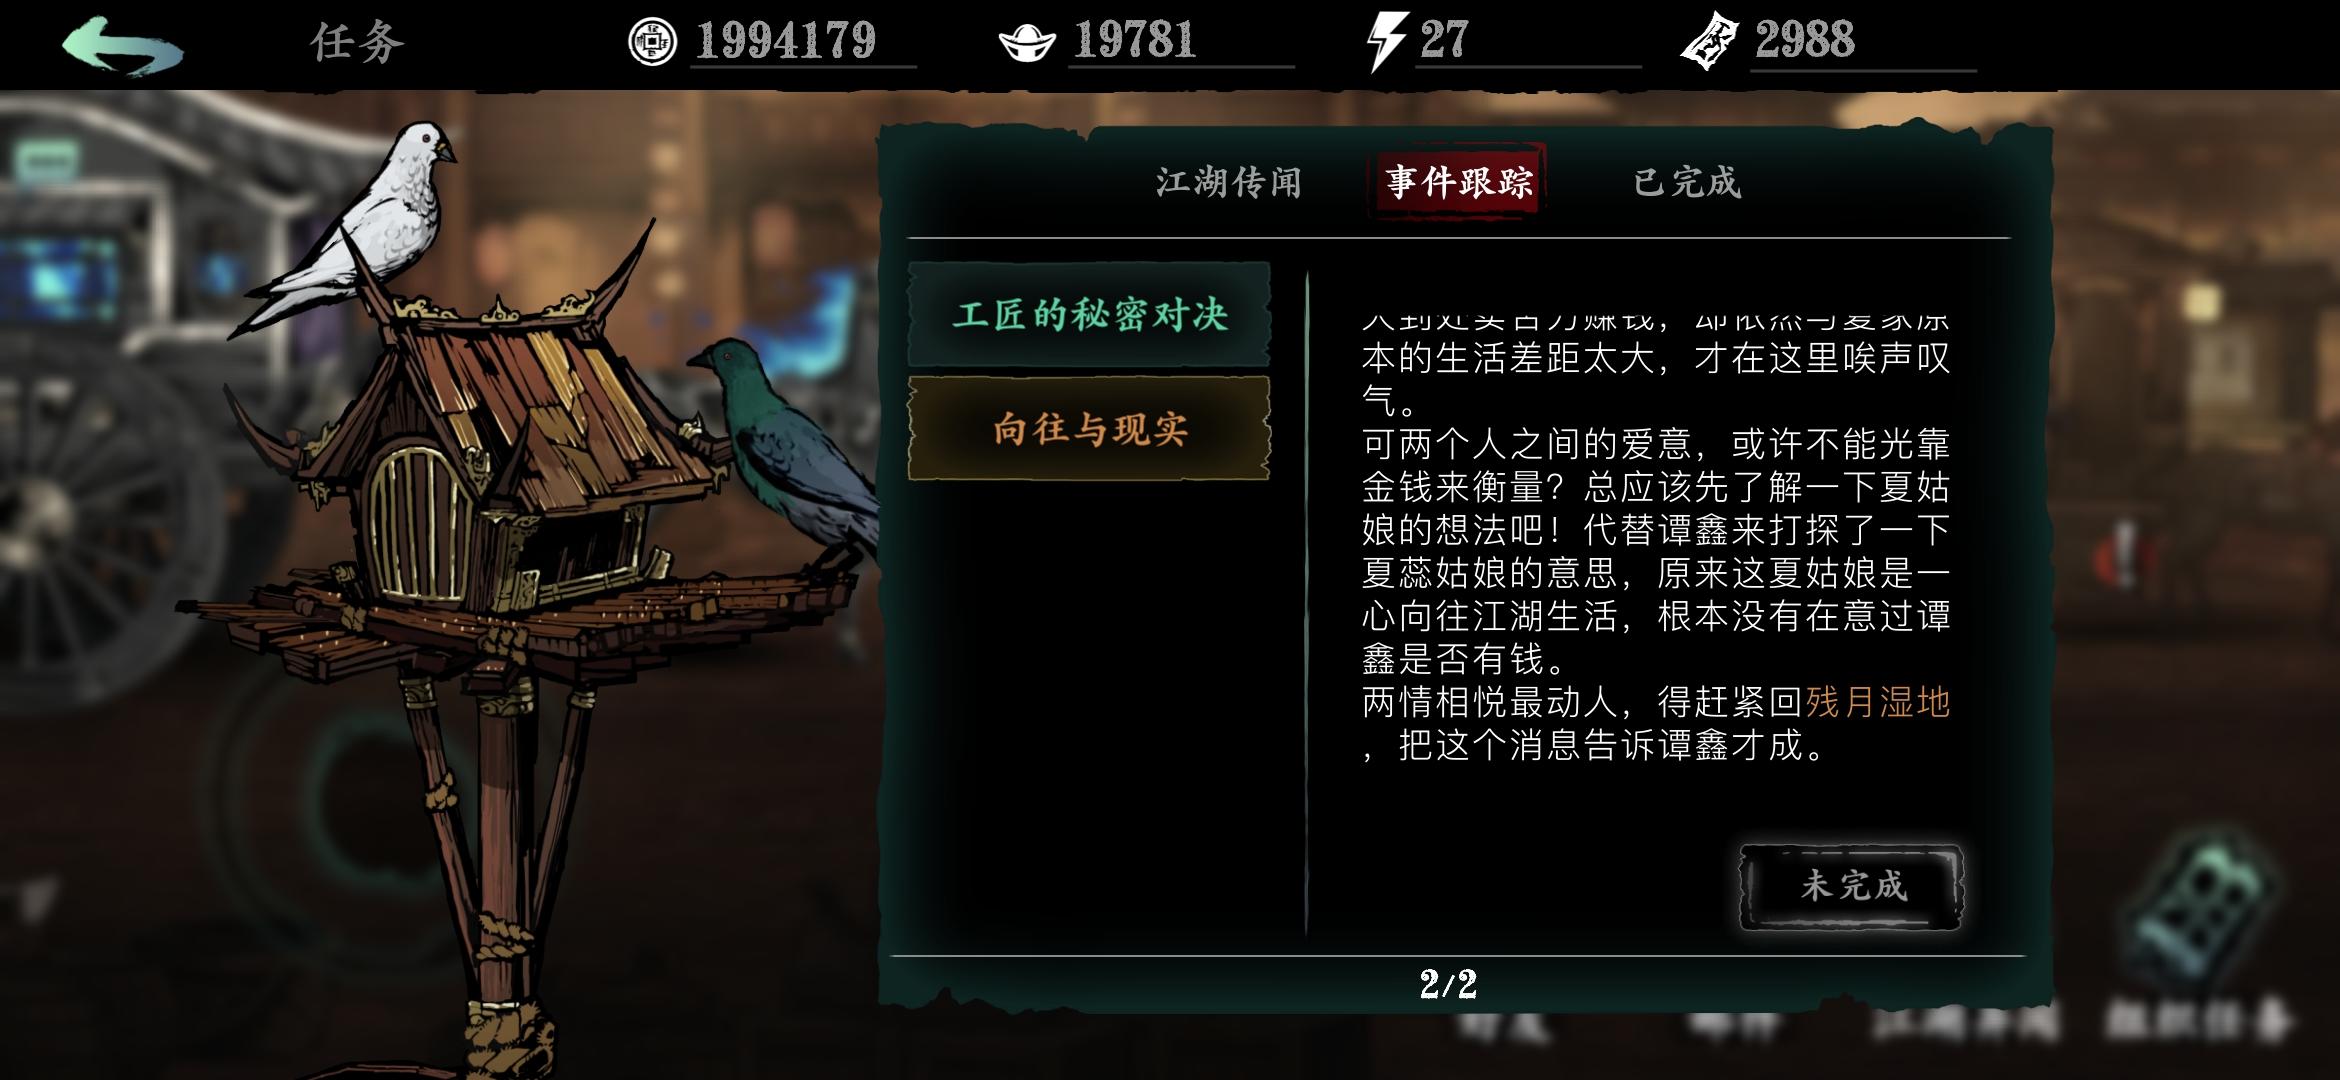Click the silver ingot currency icon
The image size is (2340, 1080).
(x=1027, y=43)
